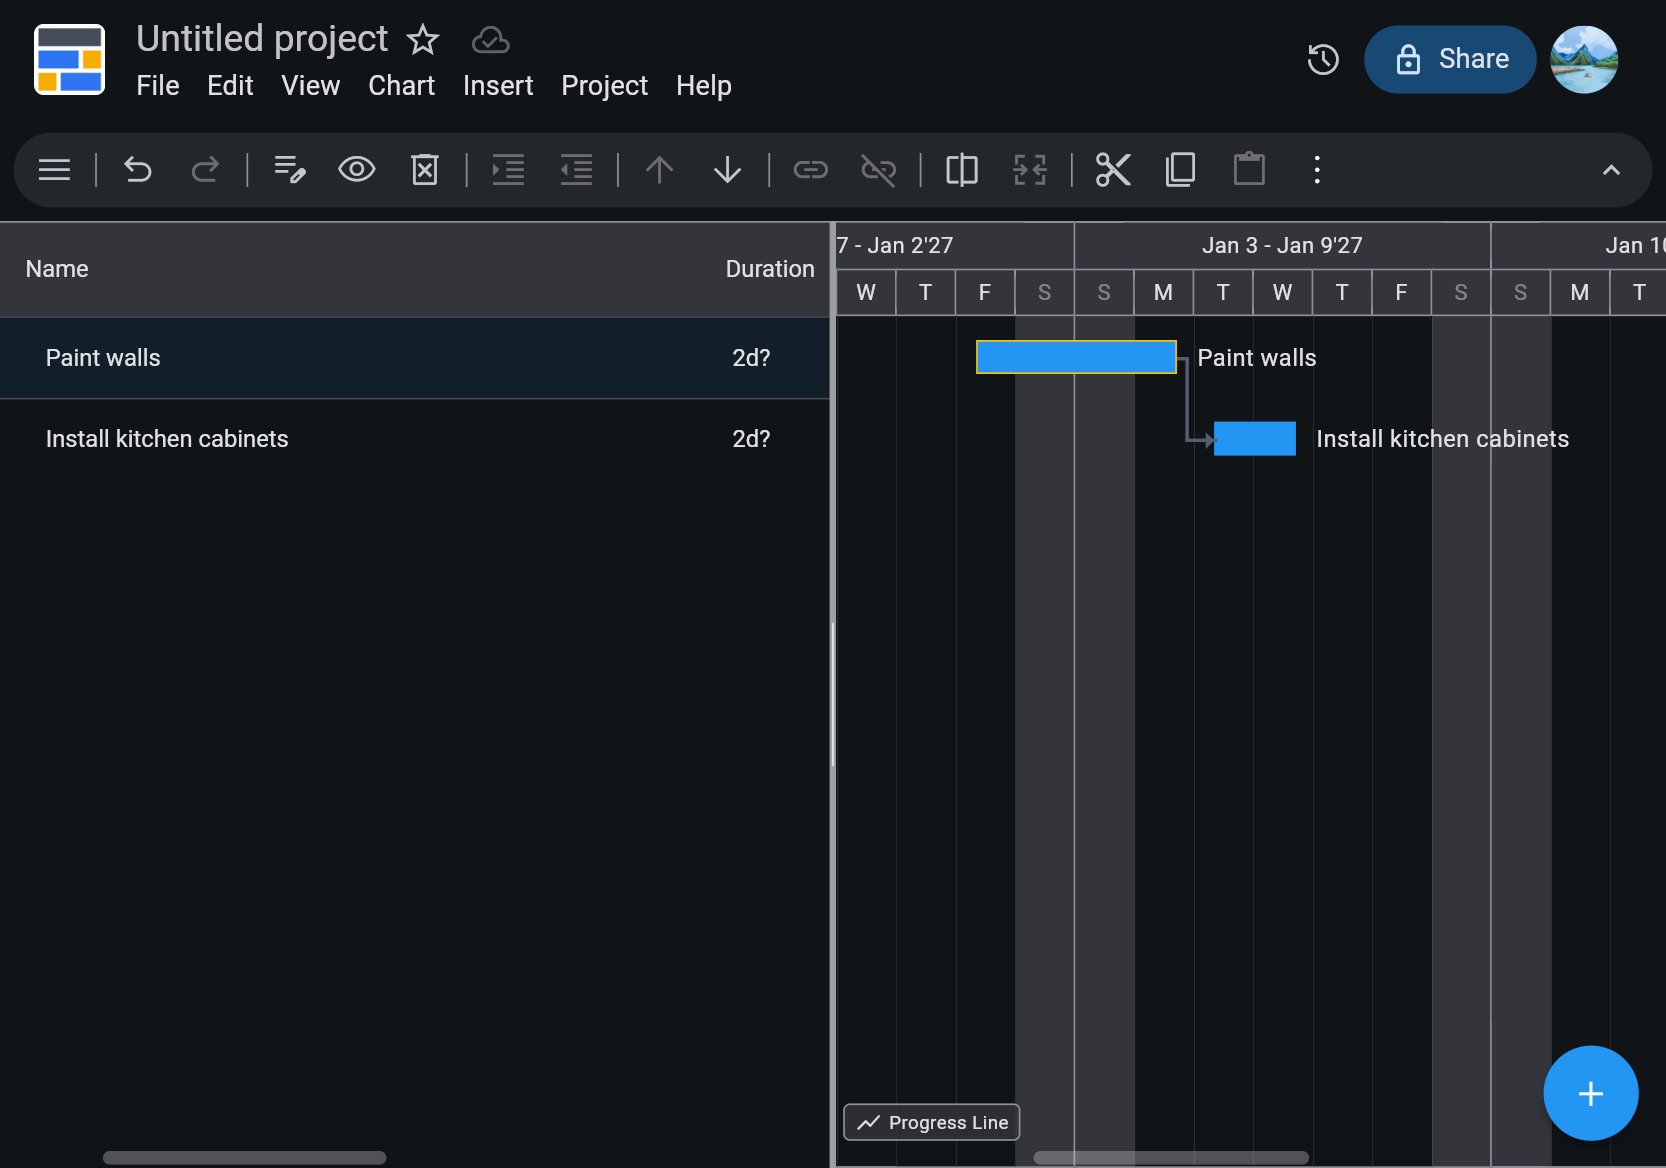This screenshot has height=1168, width=1666.
Task: Redo the undone action
Action: (x=205, y=170)
